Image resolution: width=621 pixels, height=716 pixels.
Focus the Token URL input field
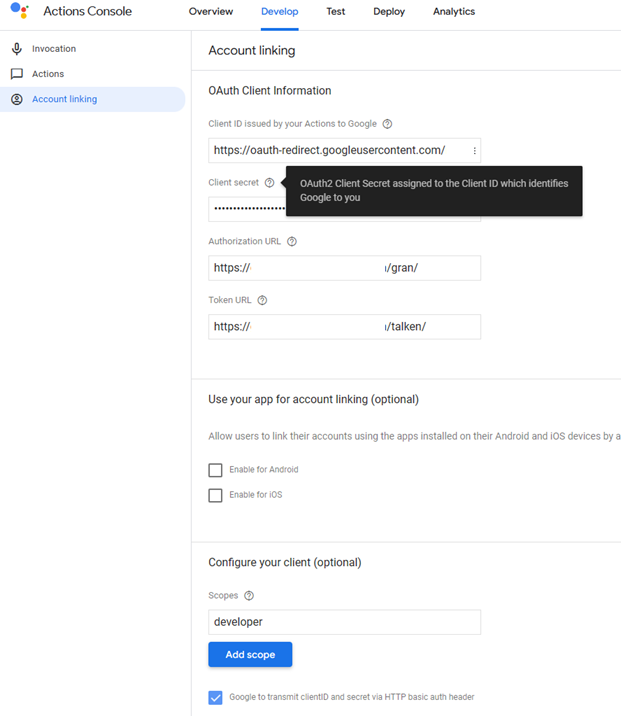(x=344, y=326)
